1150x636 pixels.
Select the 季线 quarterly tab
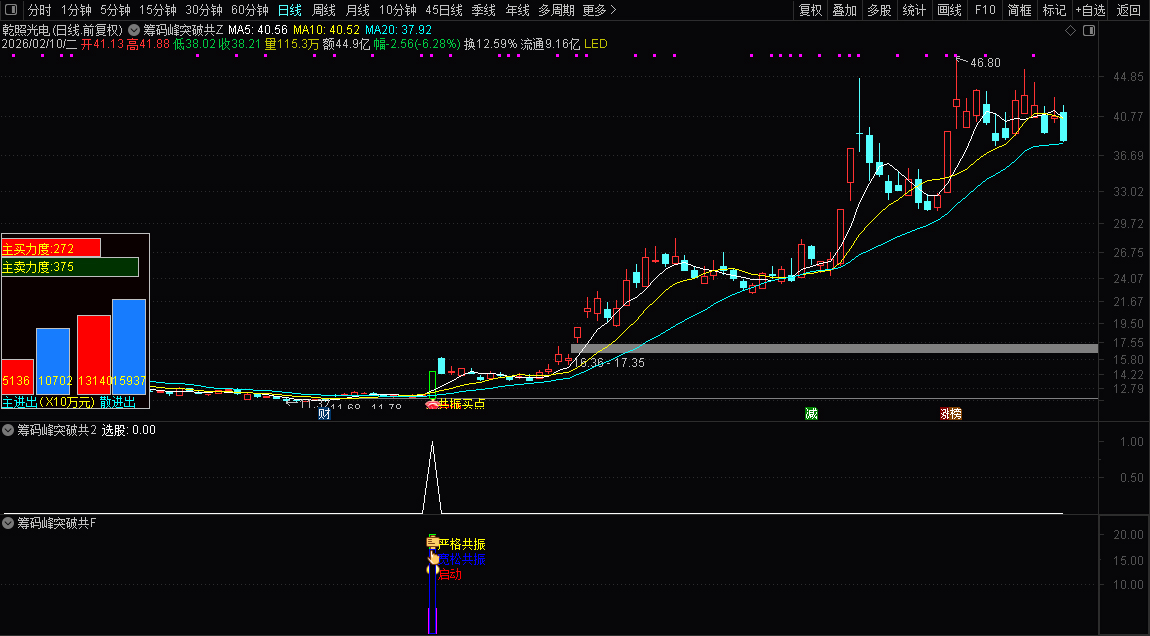coord(483,10)
